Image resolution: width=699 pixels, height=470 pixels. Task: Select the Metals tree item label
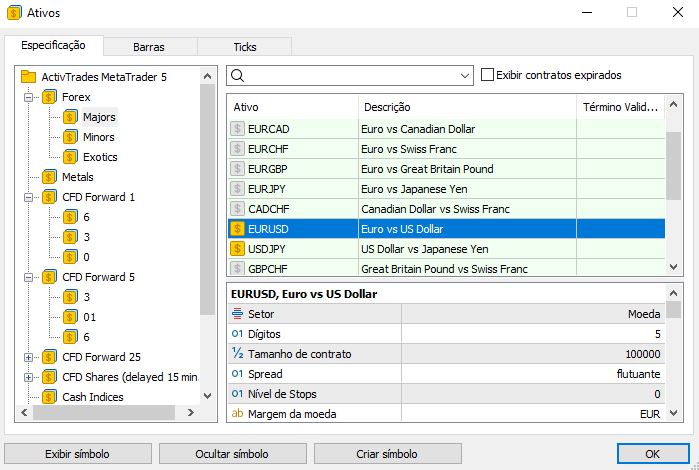tap(78, 177)
